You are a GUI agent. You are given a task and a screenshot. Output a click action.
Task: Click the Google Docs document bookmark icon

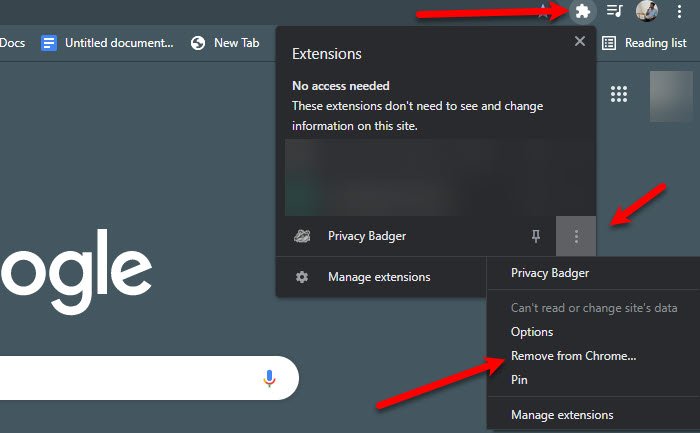(x=49, y=43)
